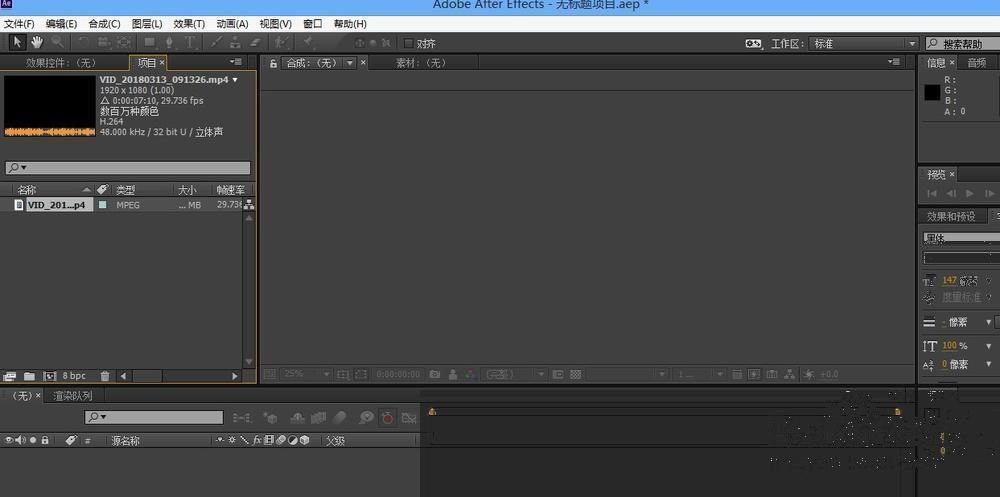The image size is (1000, 497).
Task: Open the 工作区 workspace dropdown
Action: click(x=864, y=44)
